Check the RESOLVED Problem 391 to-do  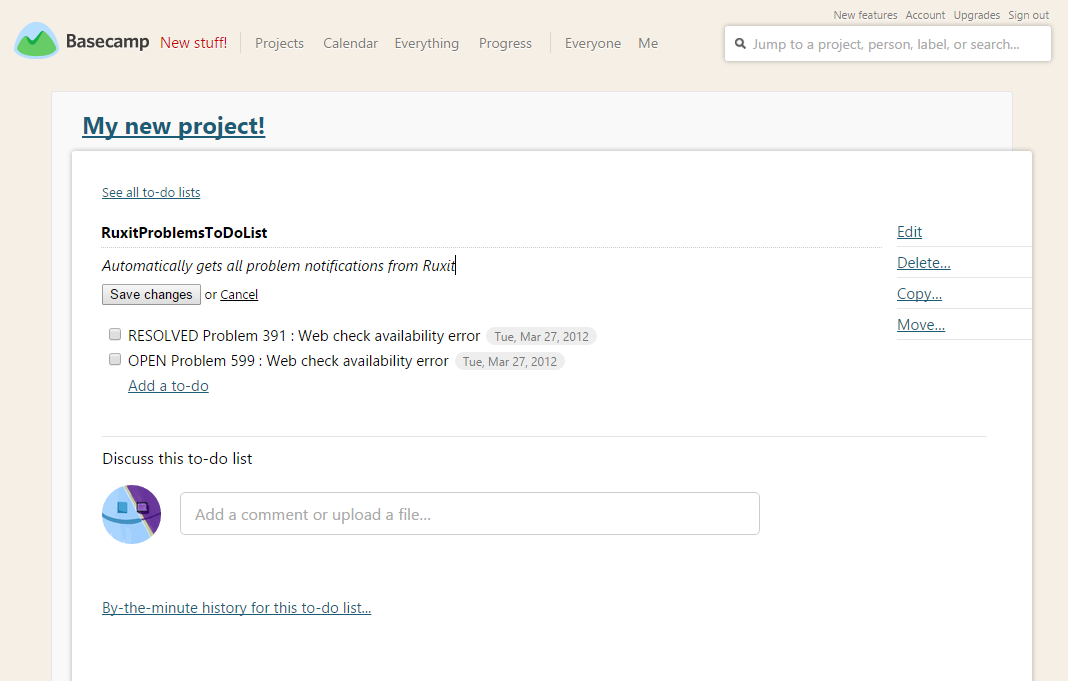[115, 335]
